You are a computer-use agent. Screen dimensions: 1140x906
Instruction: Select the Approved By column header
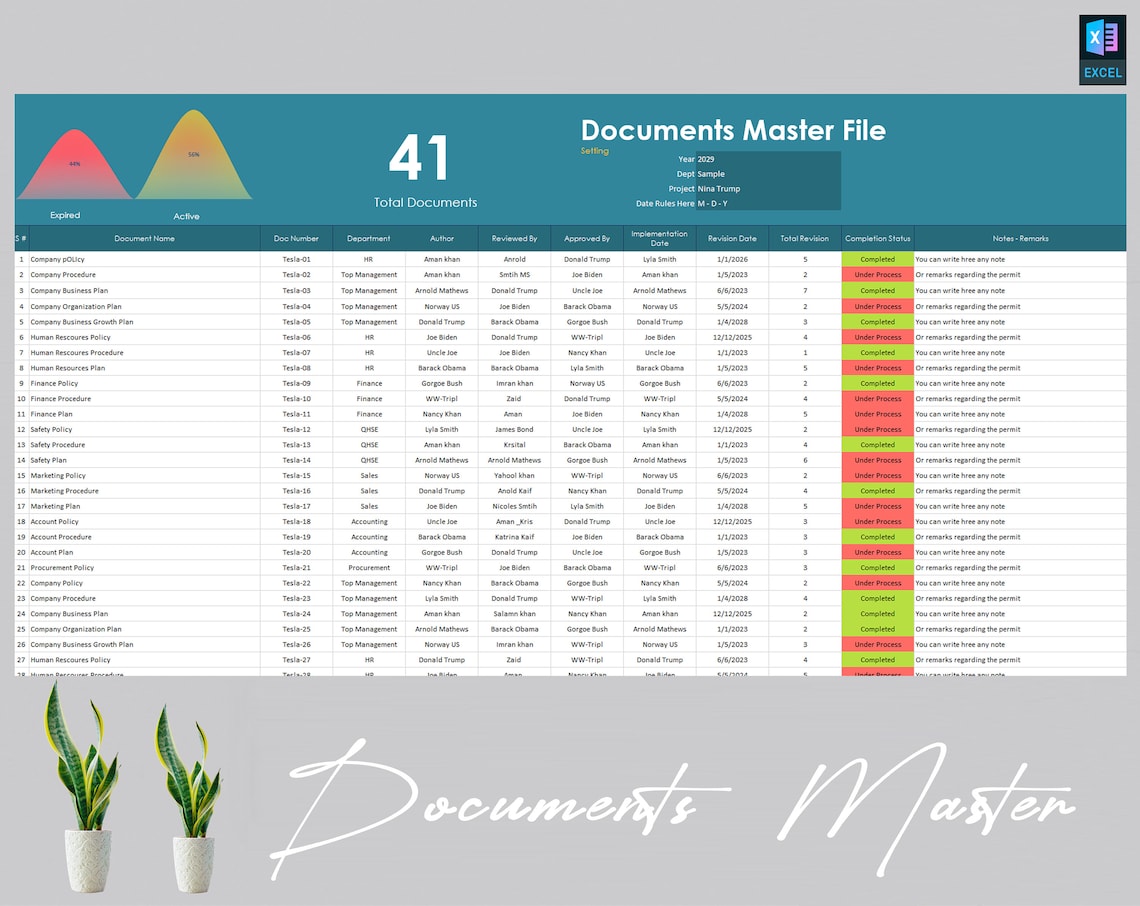pyautogui.click(x=587, y=238)
